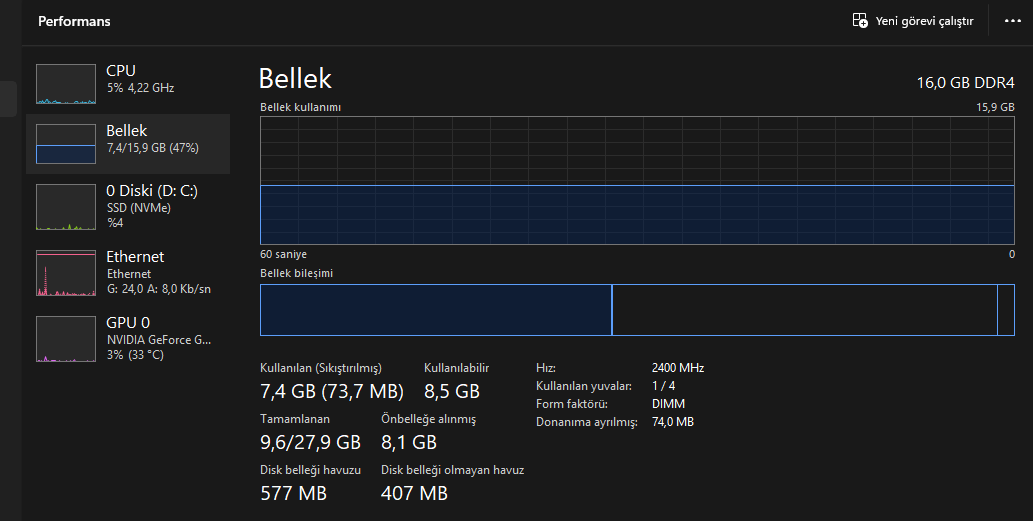Click standby section of memory composition bar
1033x521 pixels.
[804, 310]
